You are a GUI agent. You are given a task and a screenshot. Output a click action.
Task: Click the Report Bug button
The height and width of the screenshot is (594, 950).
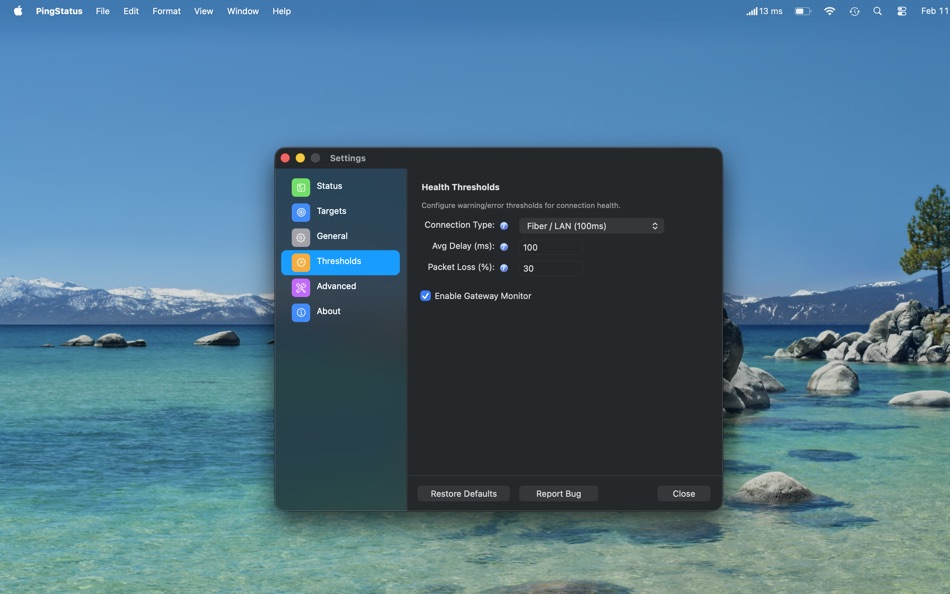coord(558,493)
